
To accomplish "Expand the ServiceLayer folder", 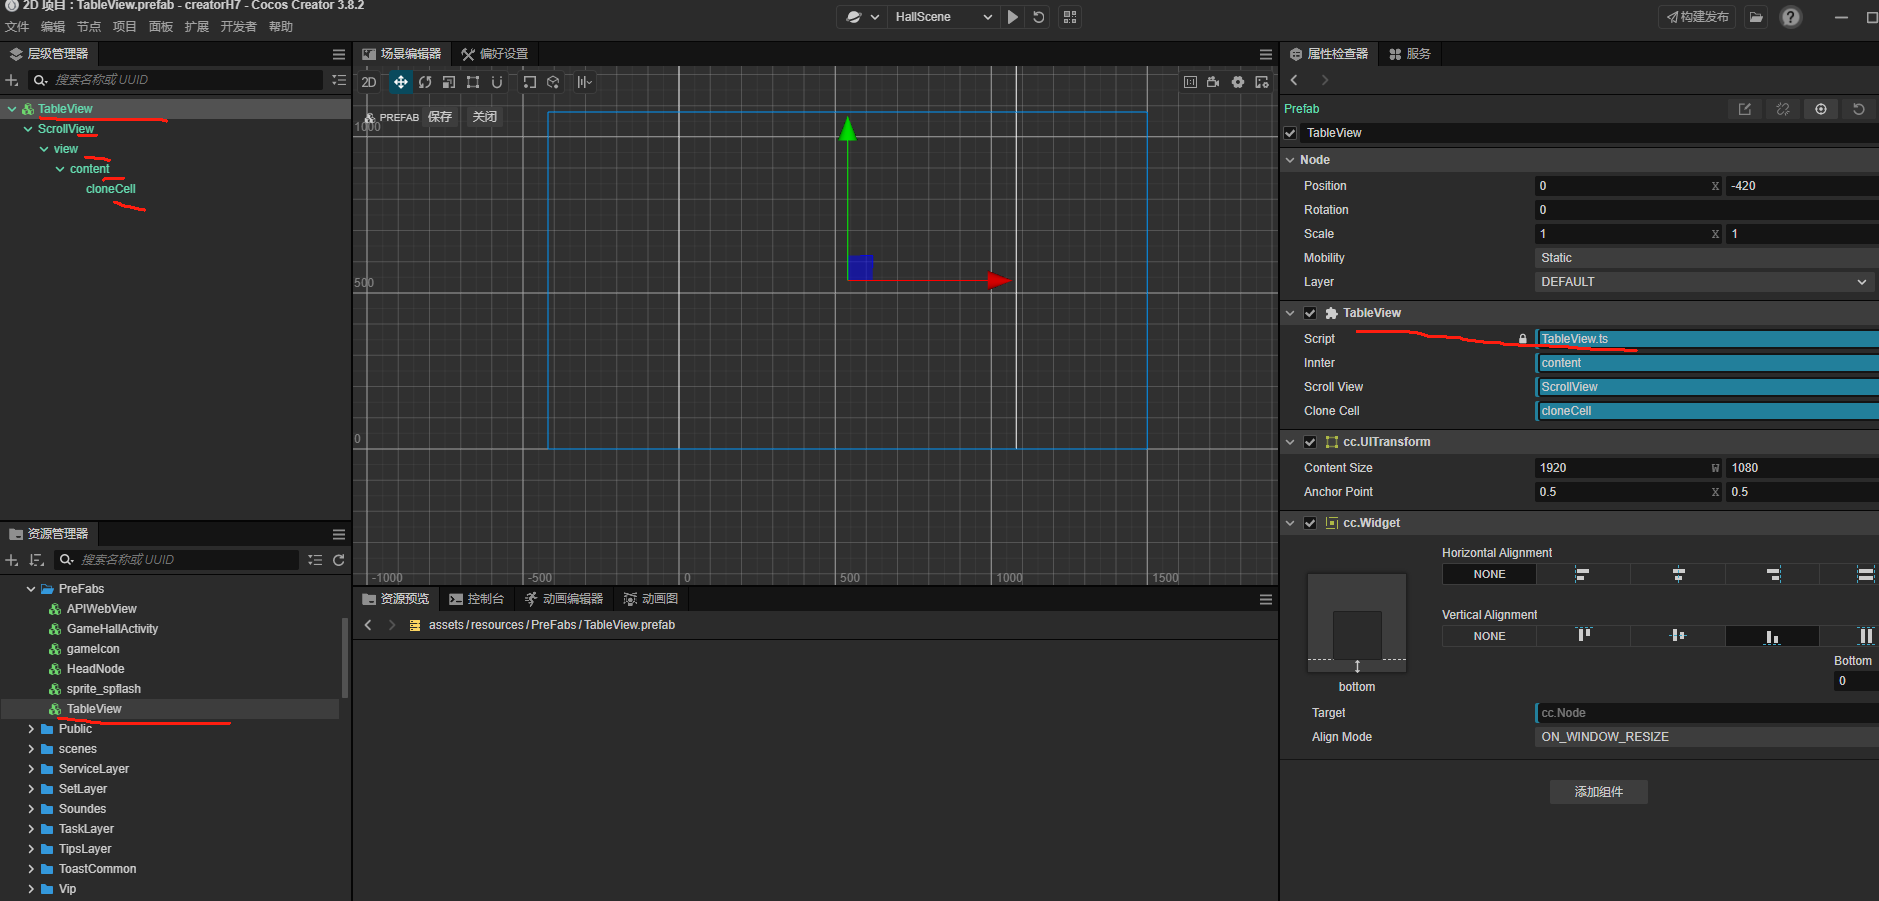I will click(x=31, y=769).
